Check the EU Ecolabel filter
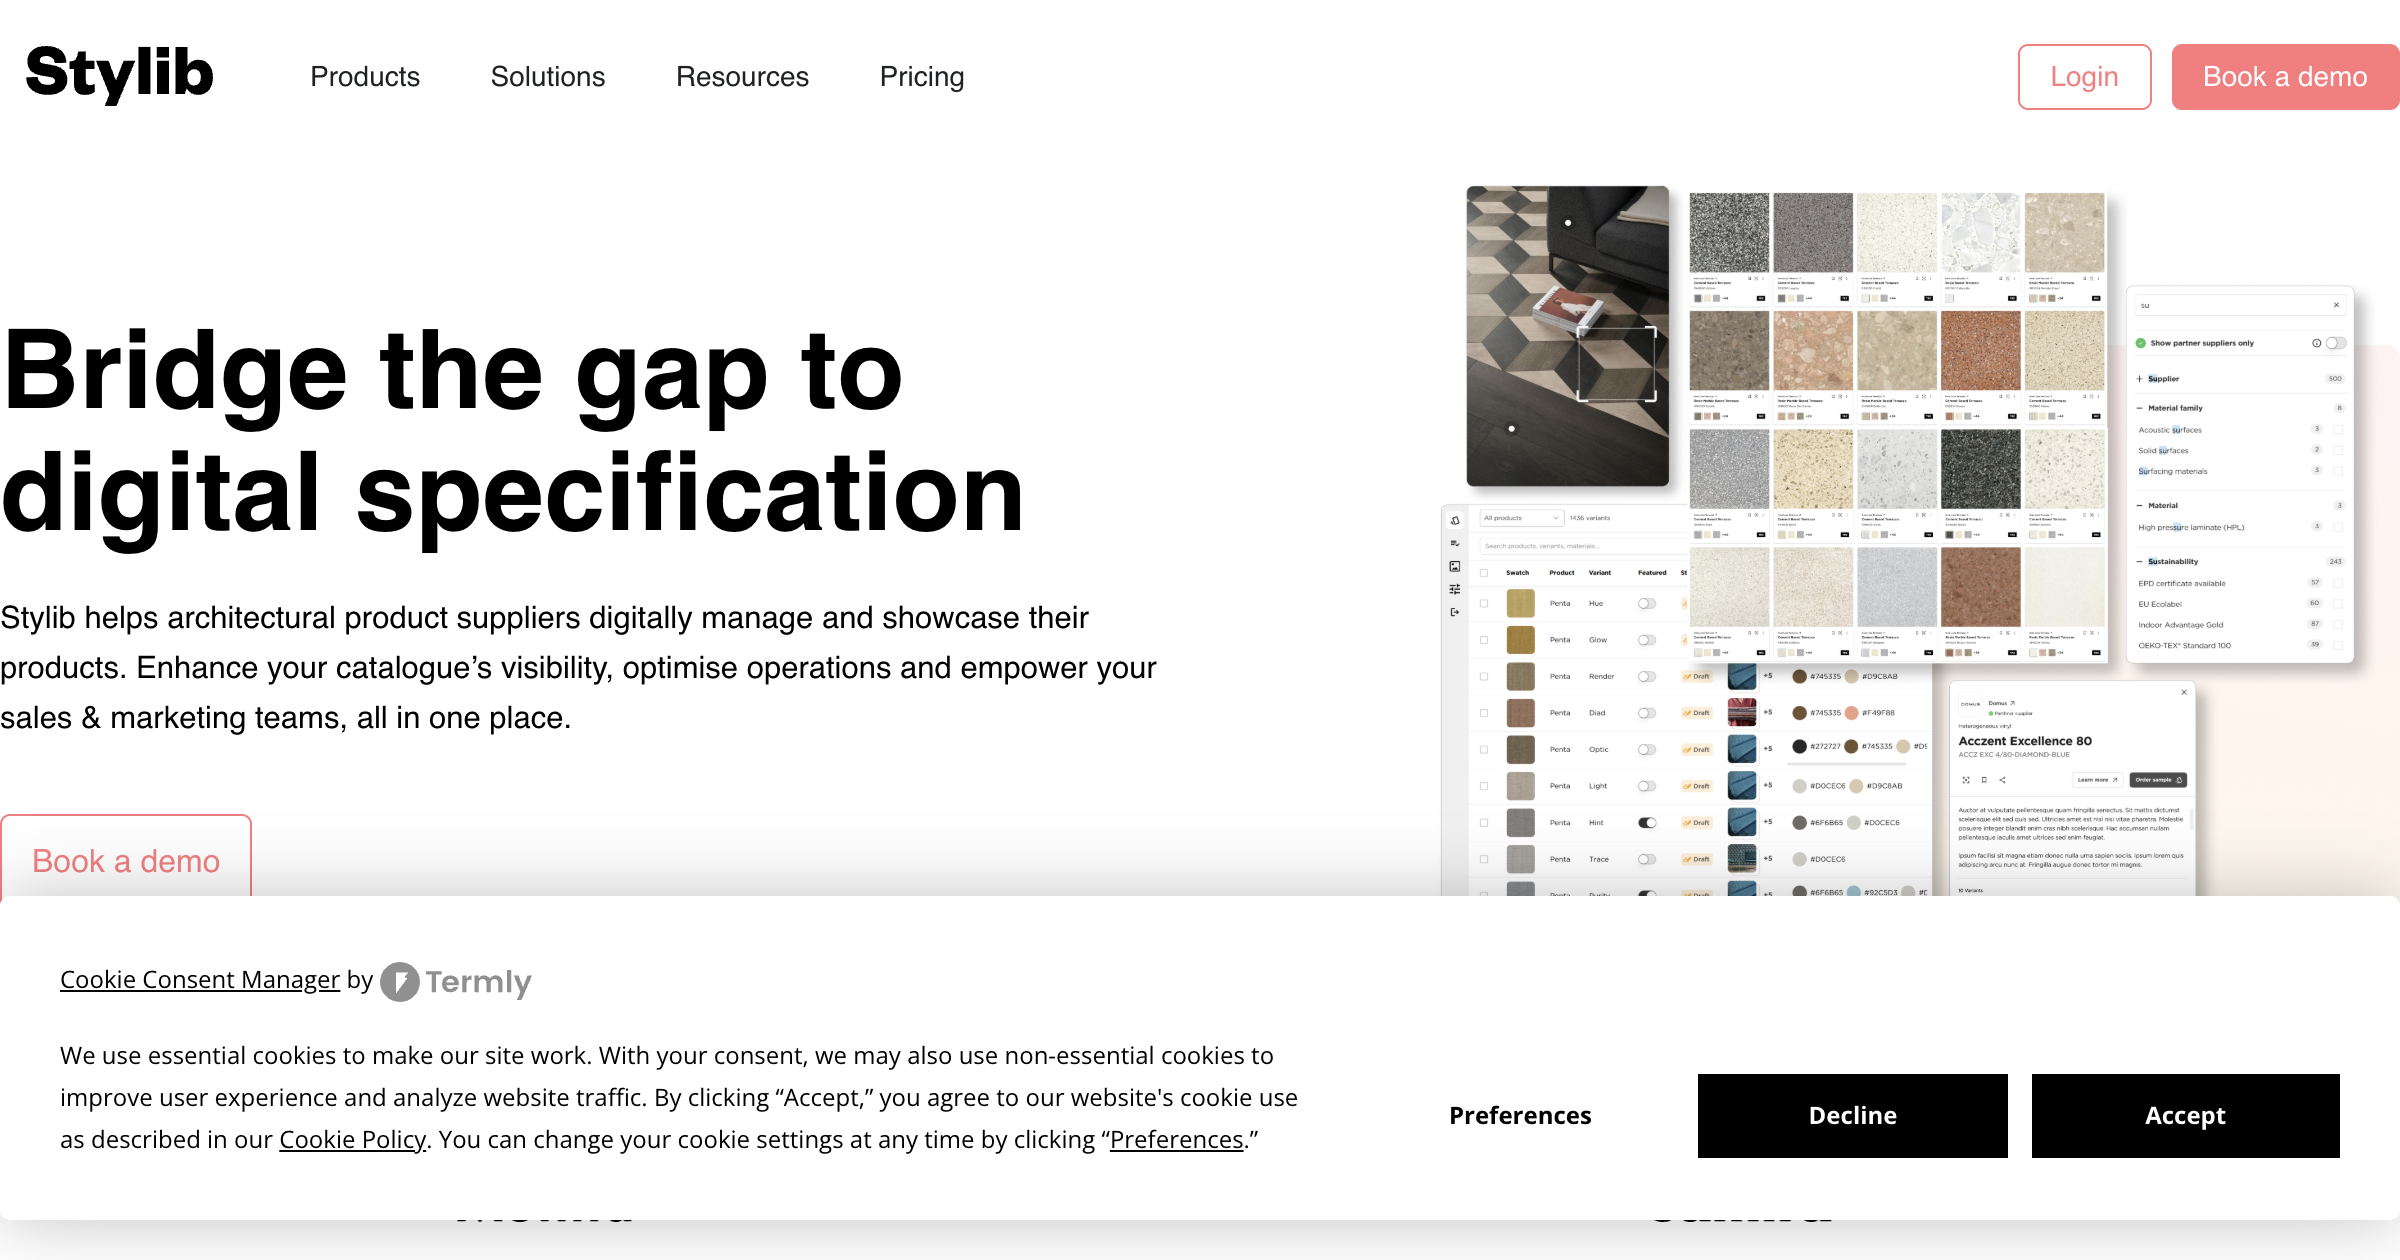This screenshot has width=2400, height=1260. (2338, 604)
